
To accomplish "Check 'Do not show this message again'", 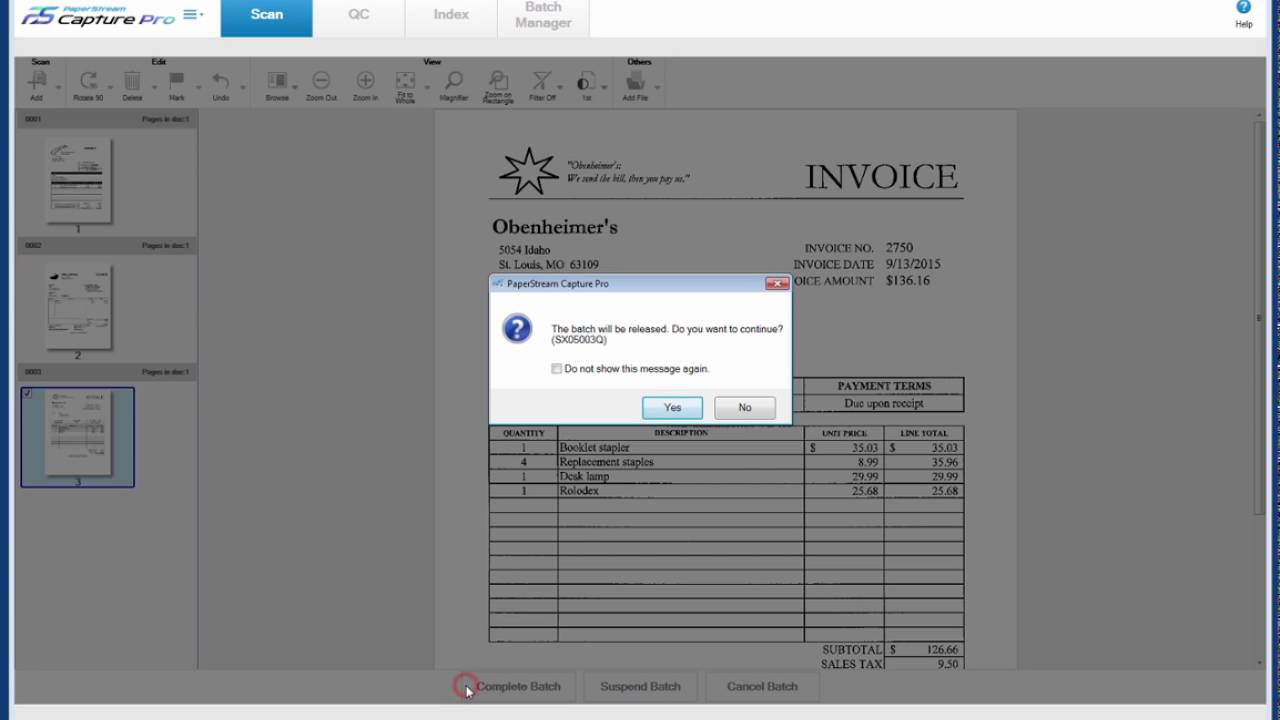I will pyautogui.click(x=557, y=369).
